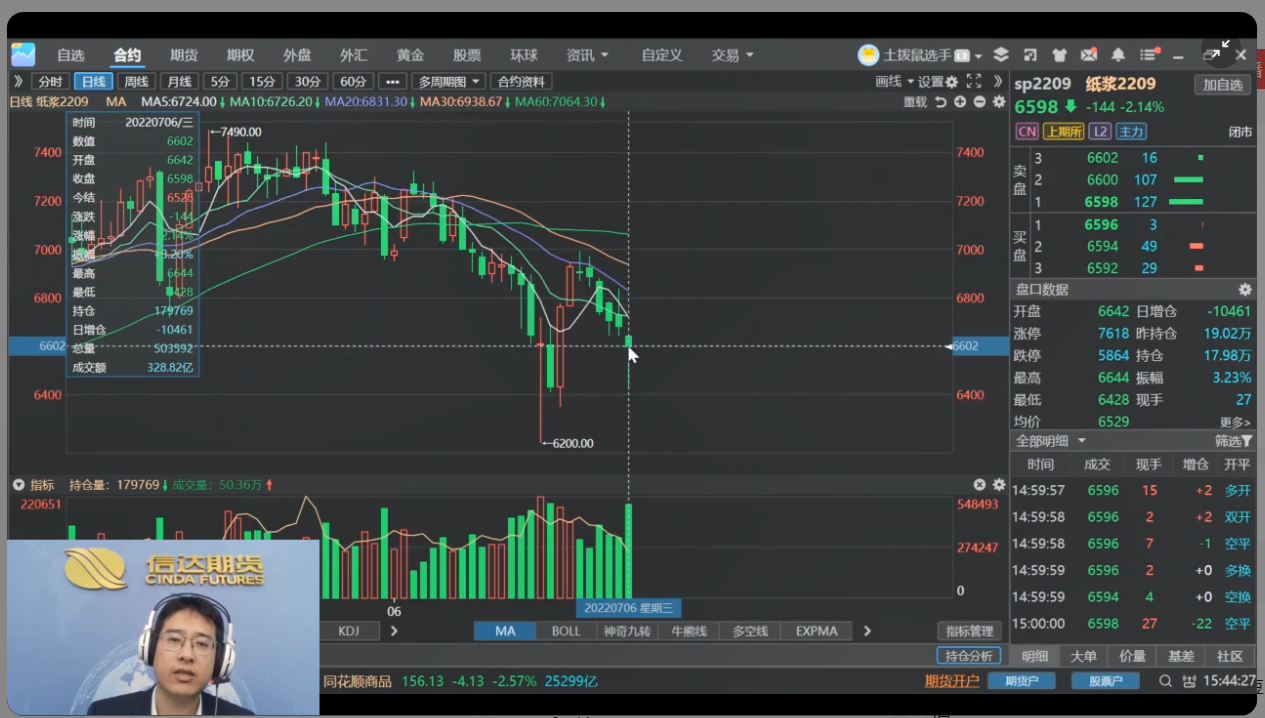Click the chart zoom-in plus icon
Screen dimensions: 1265x718
(x=960, y=102)
